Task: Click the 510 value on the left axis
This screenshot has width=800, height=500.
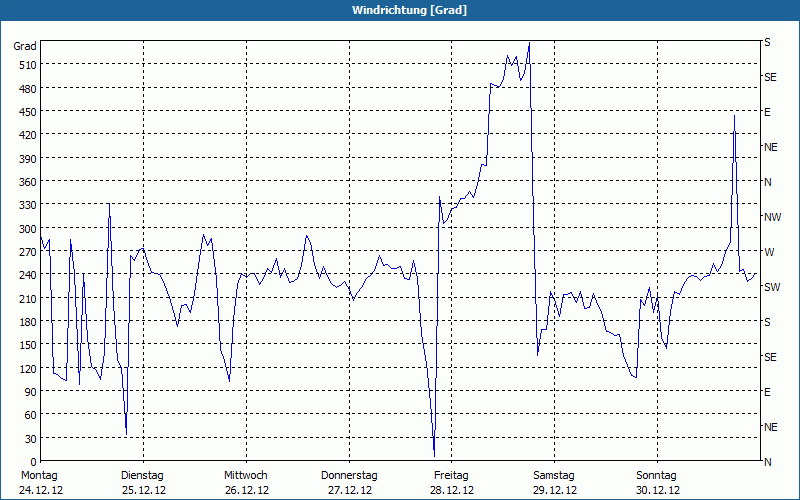Action: pos(28,65)
